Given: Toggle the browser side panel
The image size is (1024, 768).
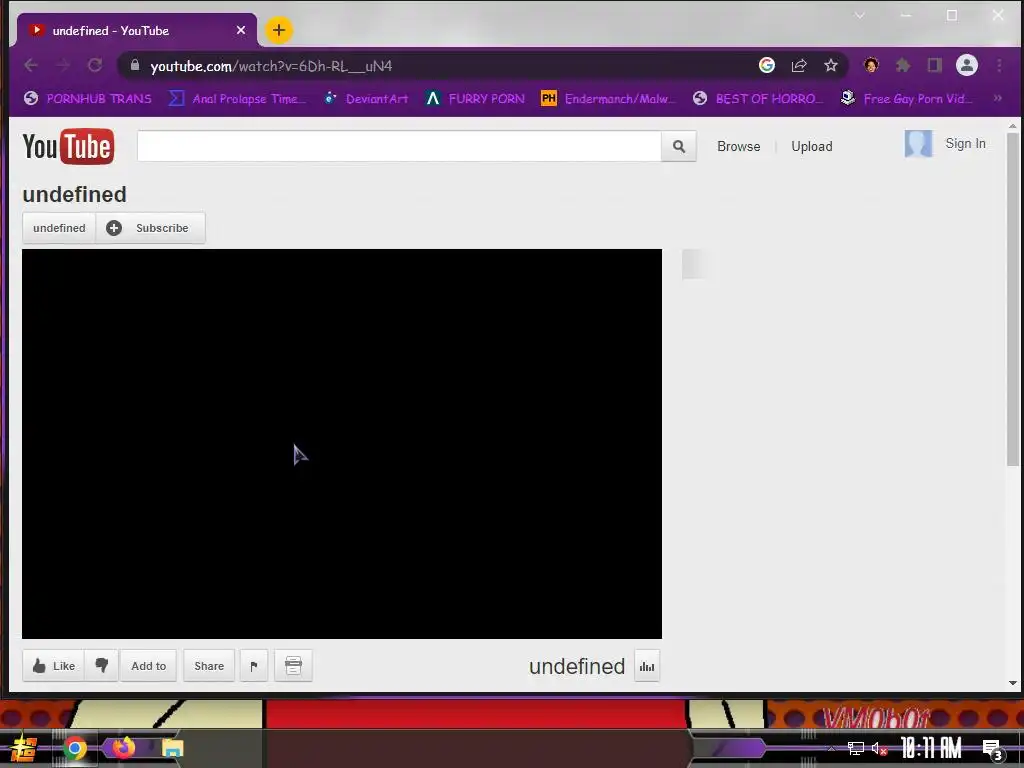Looking at the screenshot, I should pyautogui.click(x=935, y=65).
